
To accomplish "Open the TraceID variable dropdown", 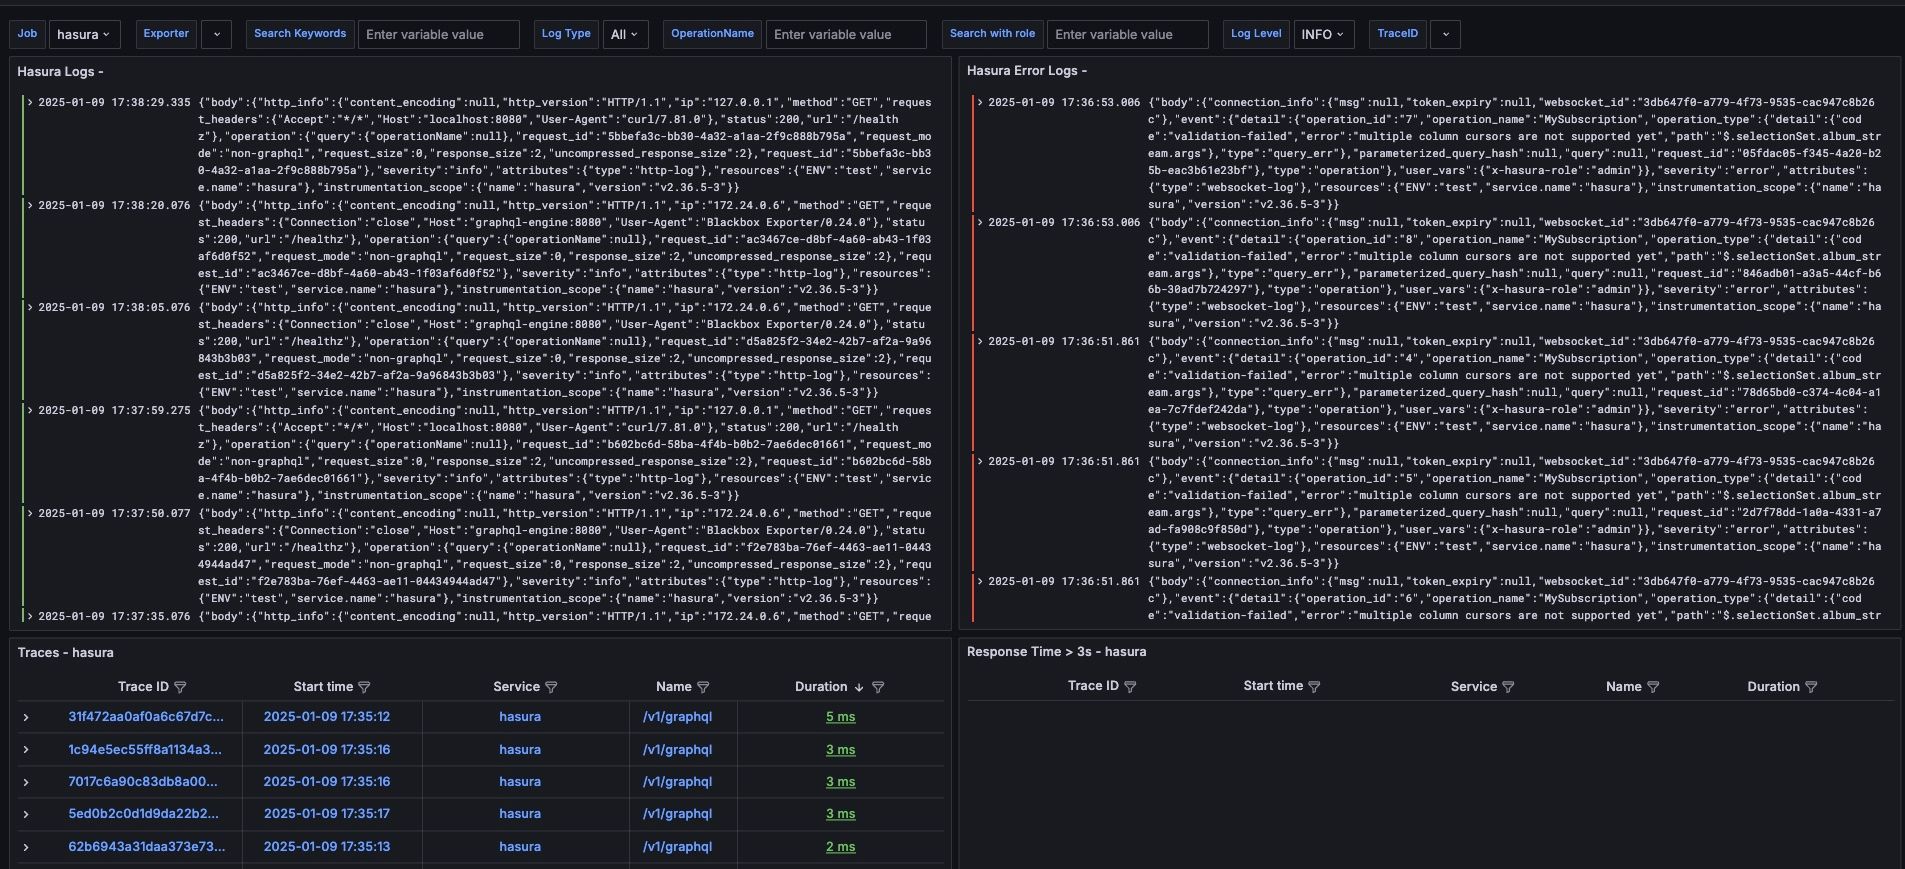I will (1445, 34).
